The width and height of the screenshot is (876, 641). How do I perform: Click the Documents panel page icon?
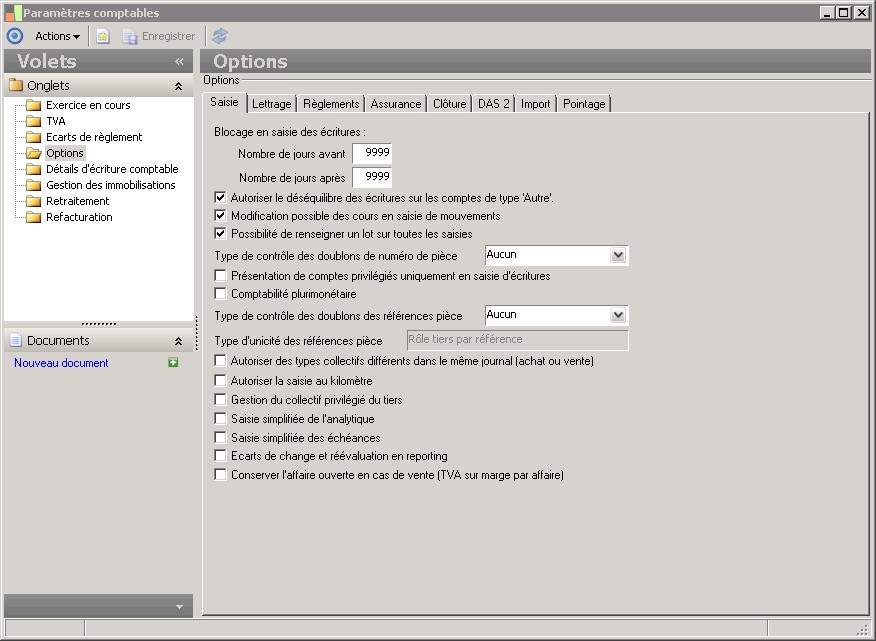click(16, 340)
